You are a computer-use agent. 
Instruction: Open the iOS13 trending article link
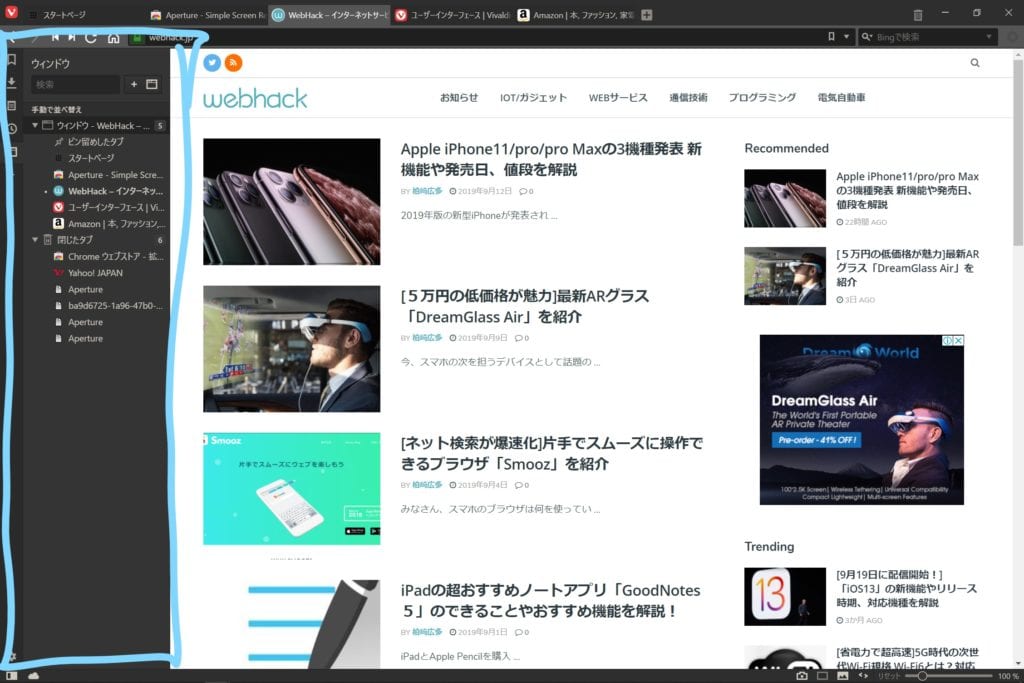[906, 588]
